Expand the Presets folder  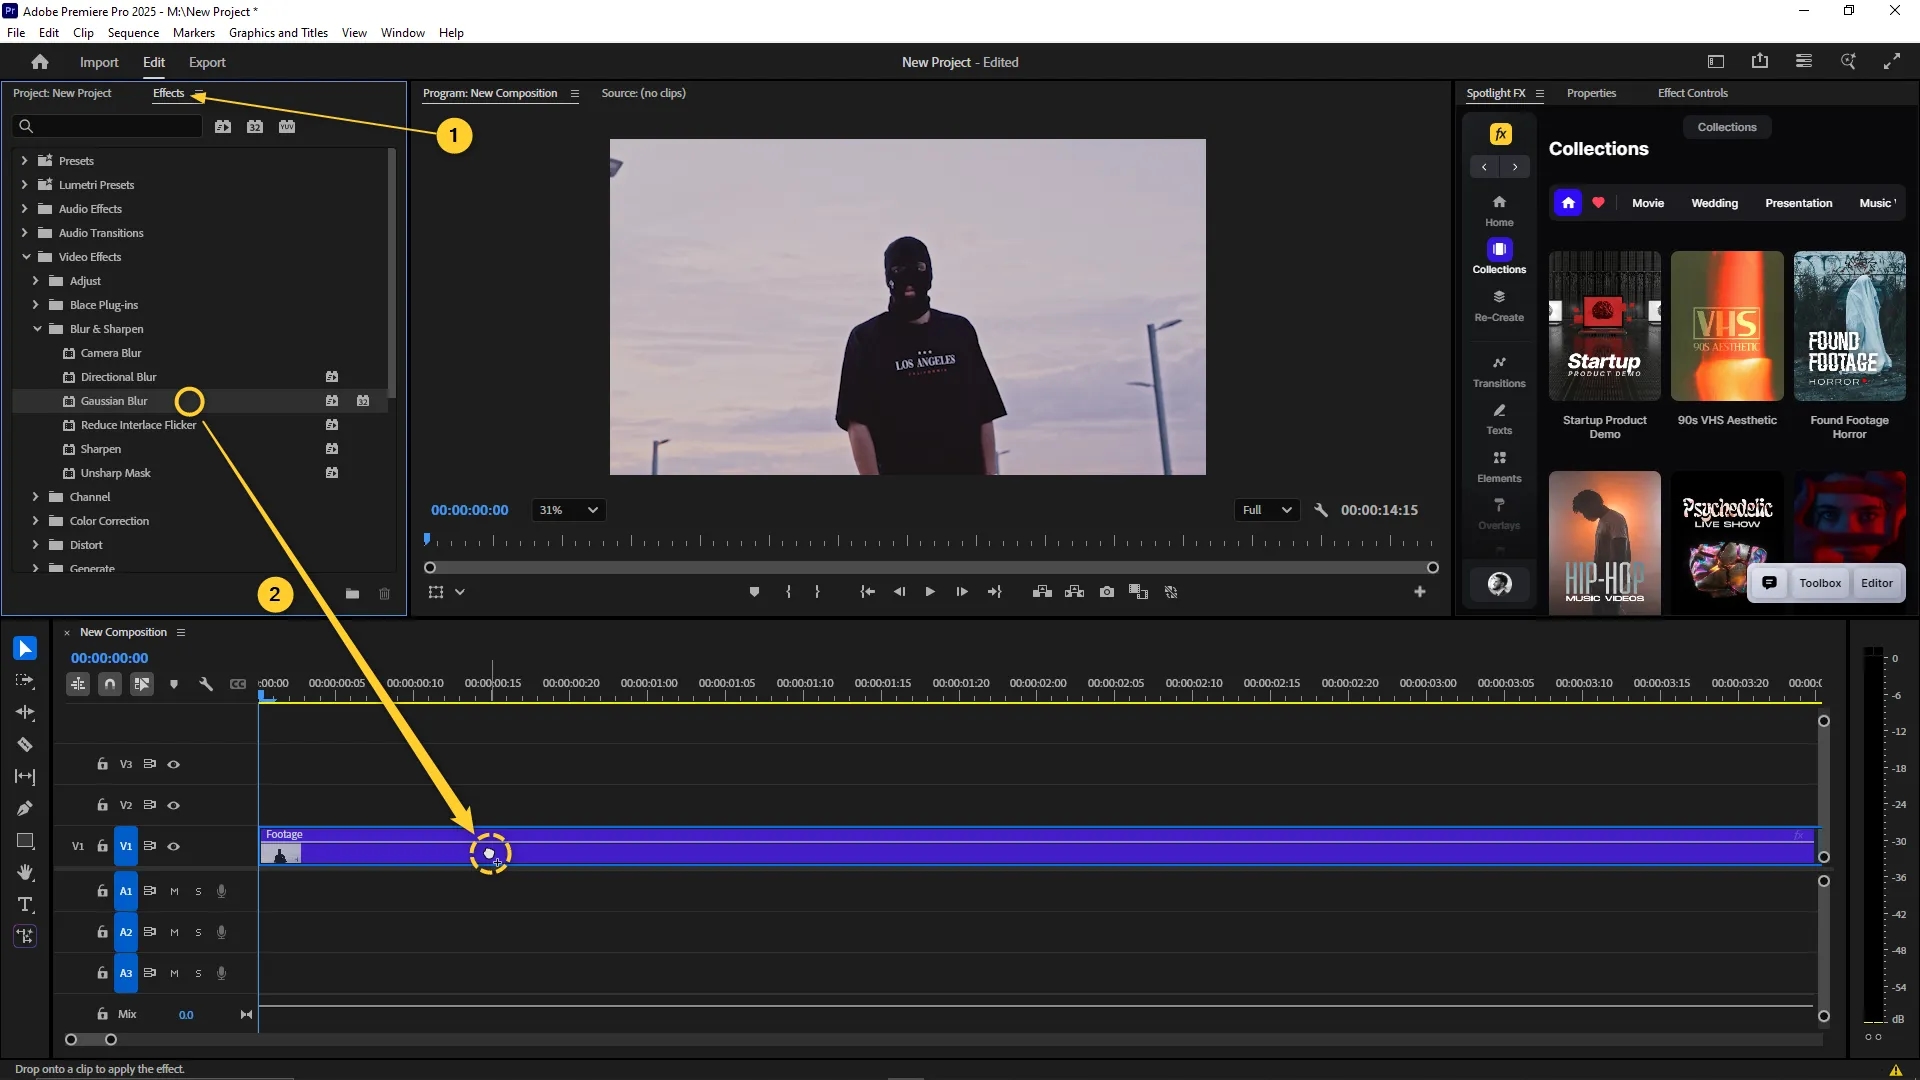(25, 160)
